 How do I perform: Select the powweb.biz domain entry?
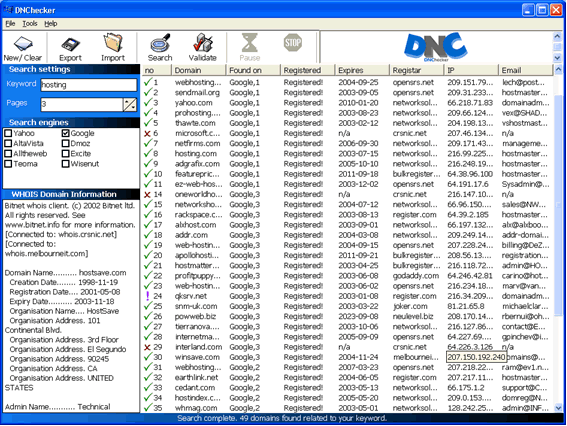(x=195, y=316)
